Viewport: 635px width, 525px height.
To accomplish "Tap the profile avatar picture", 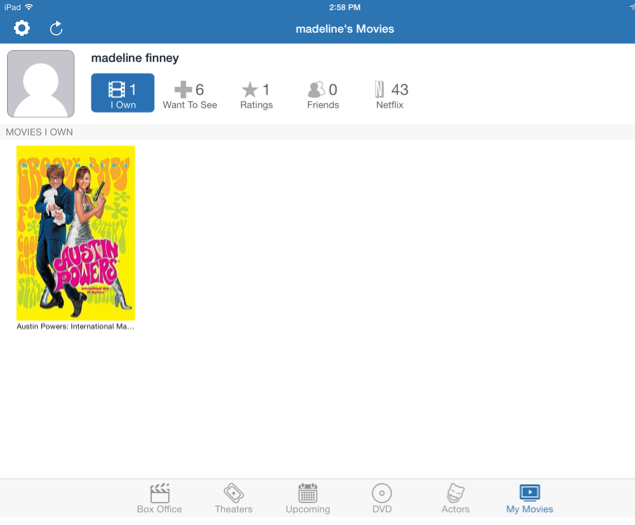I will coord(41,84).
